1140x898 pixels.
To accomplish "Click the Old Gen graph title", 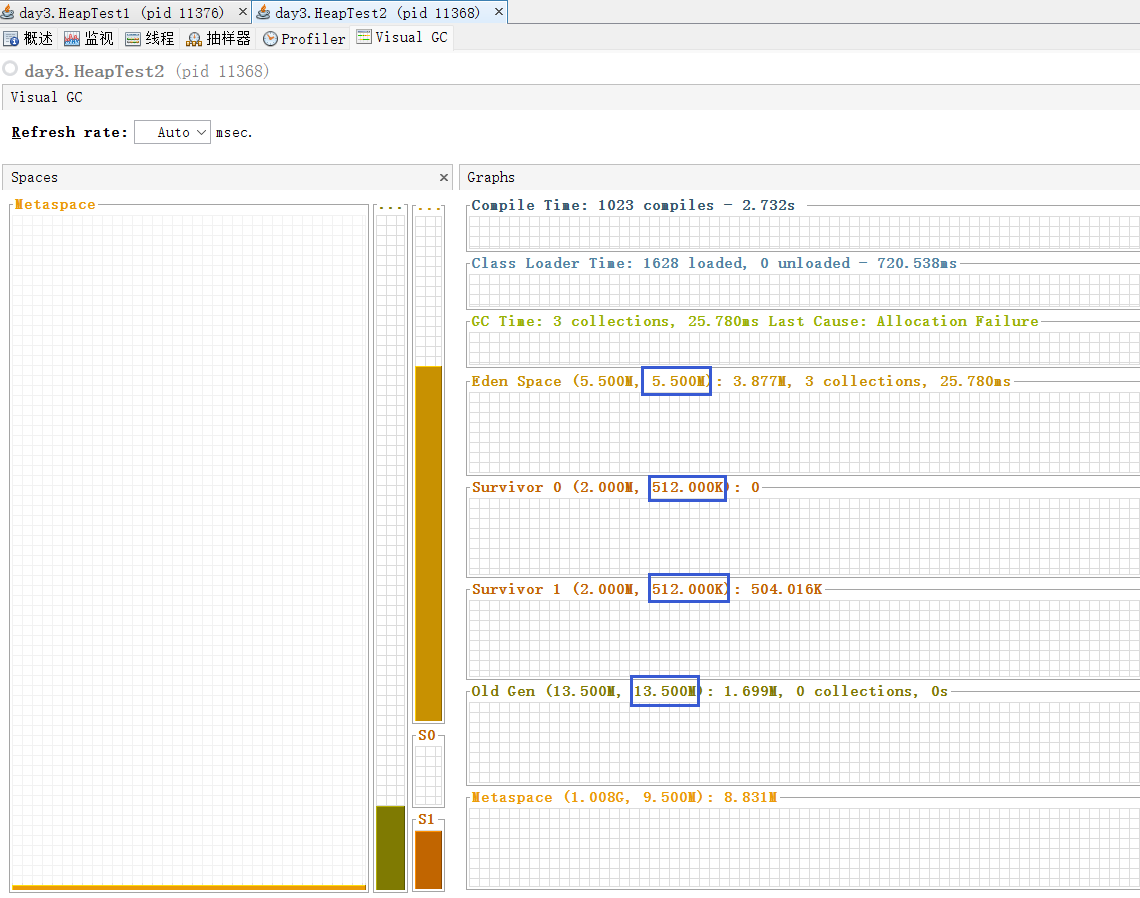I will pos(710,691).
